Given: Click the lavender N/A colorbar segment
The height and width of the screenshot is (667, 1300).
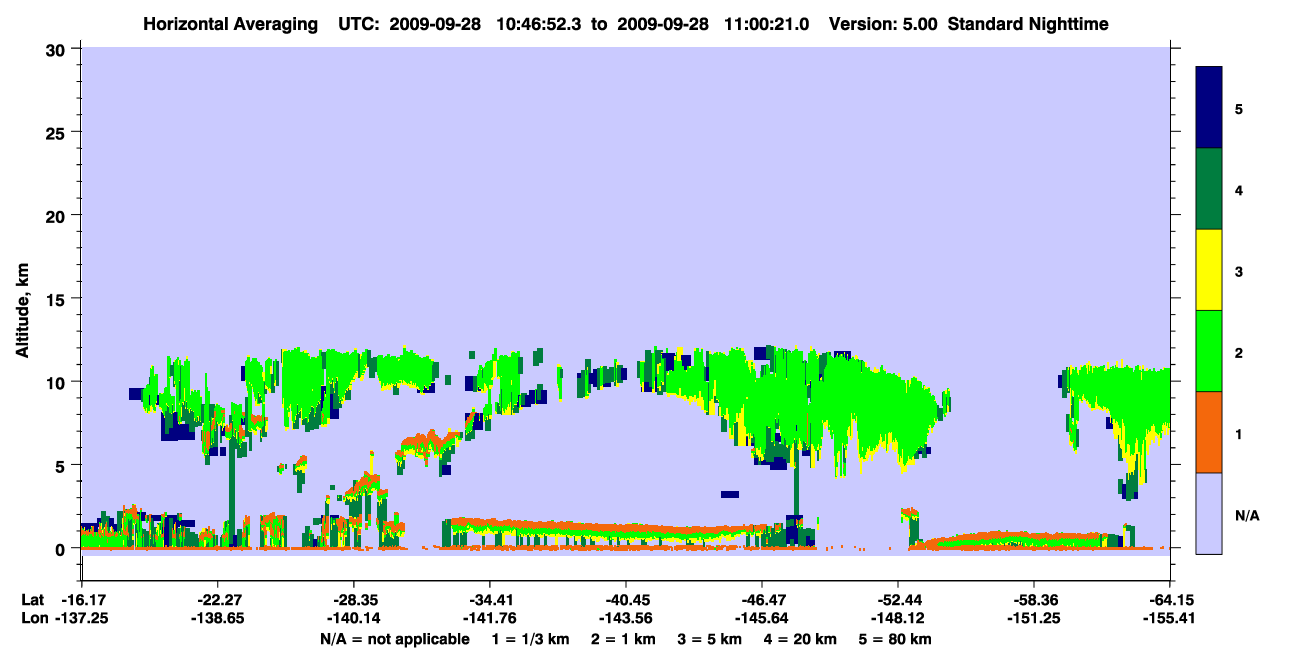Looking at the screenshot, I should pyautogui.click(x=1209, y=513).
